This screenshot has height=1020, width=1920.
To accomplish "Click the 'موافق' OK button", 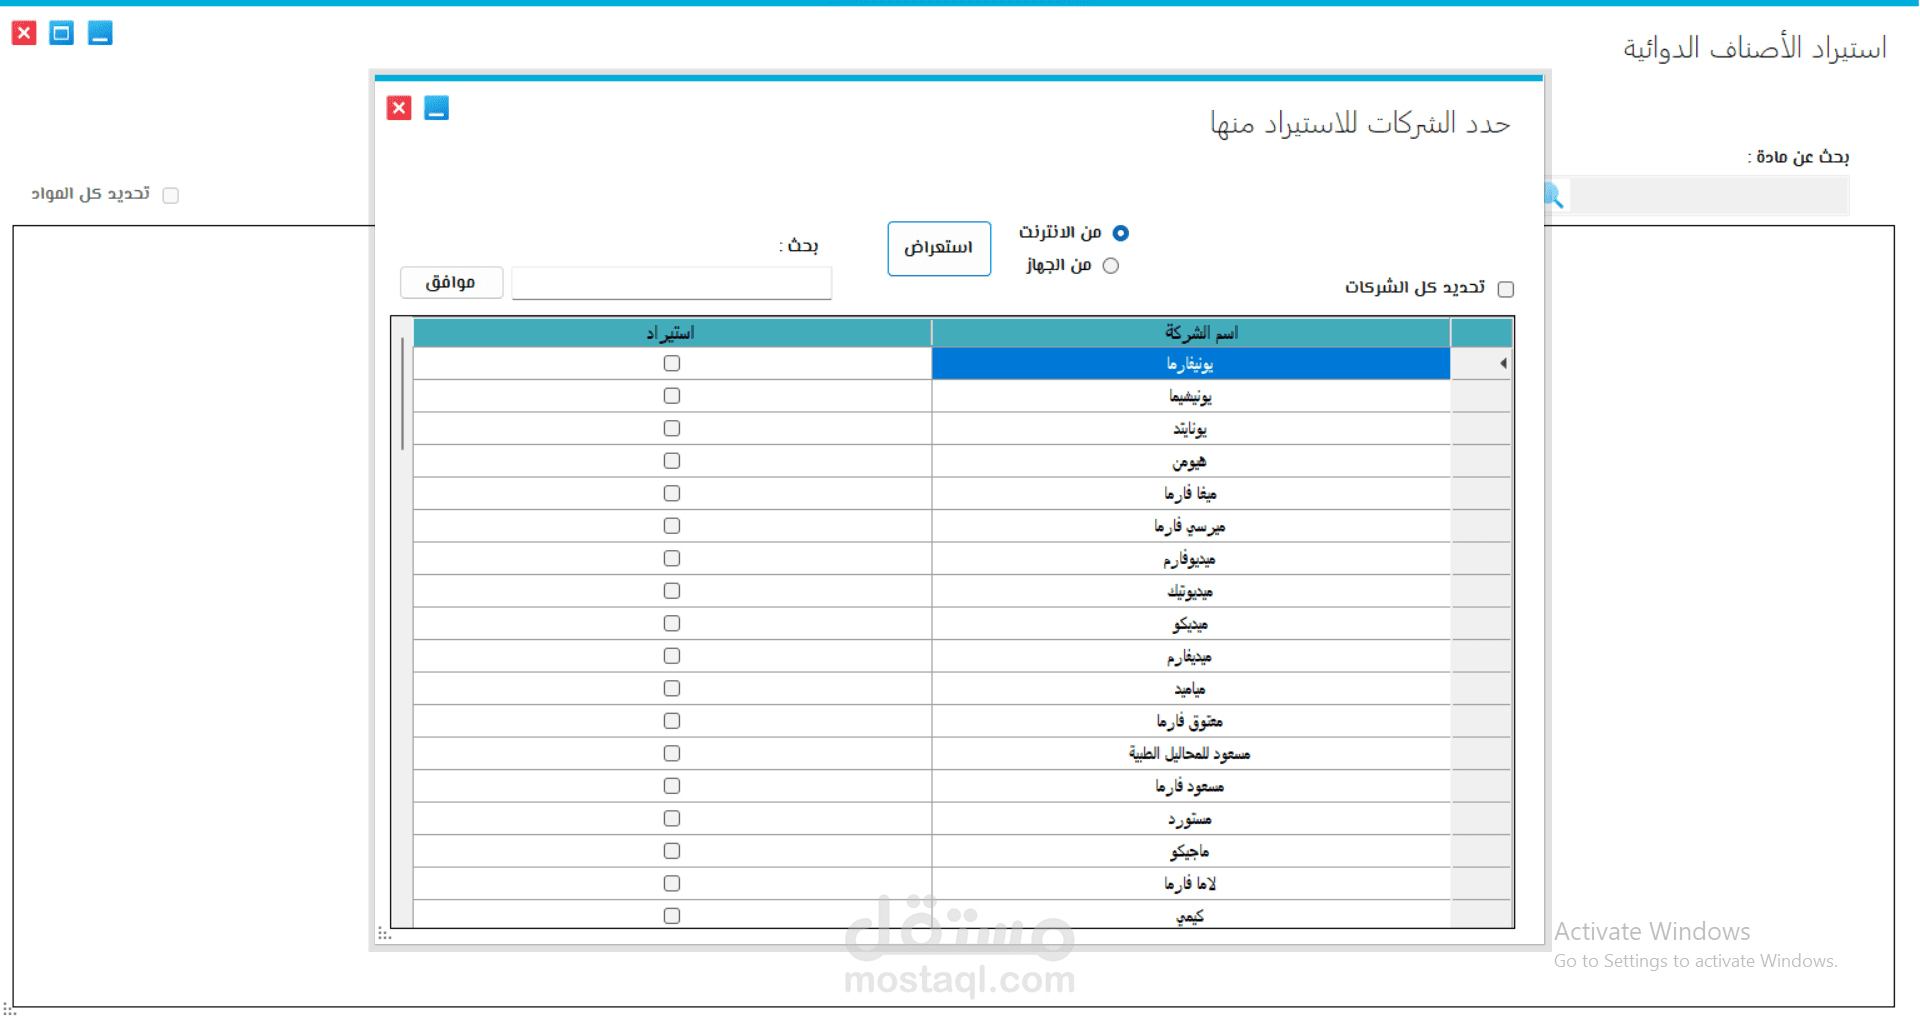I will 451,282.
